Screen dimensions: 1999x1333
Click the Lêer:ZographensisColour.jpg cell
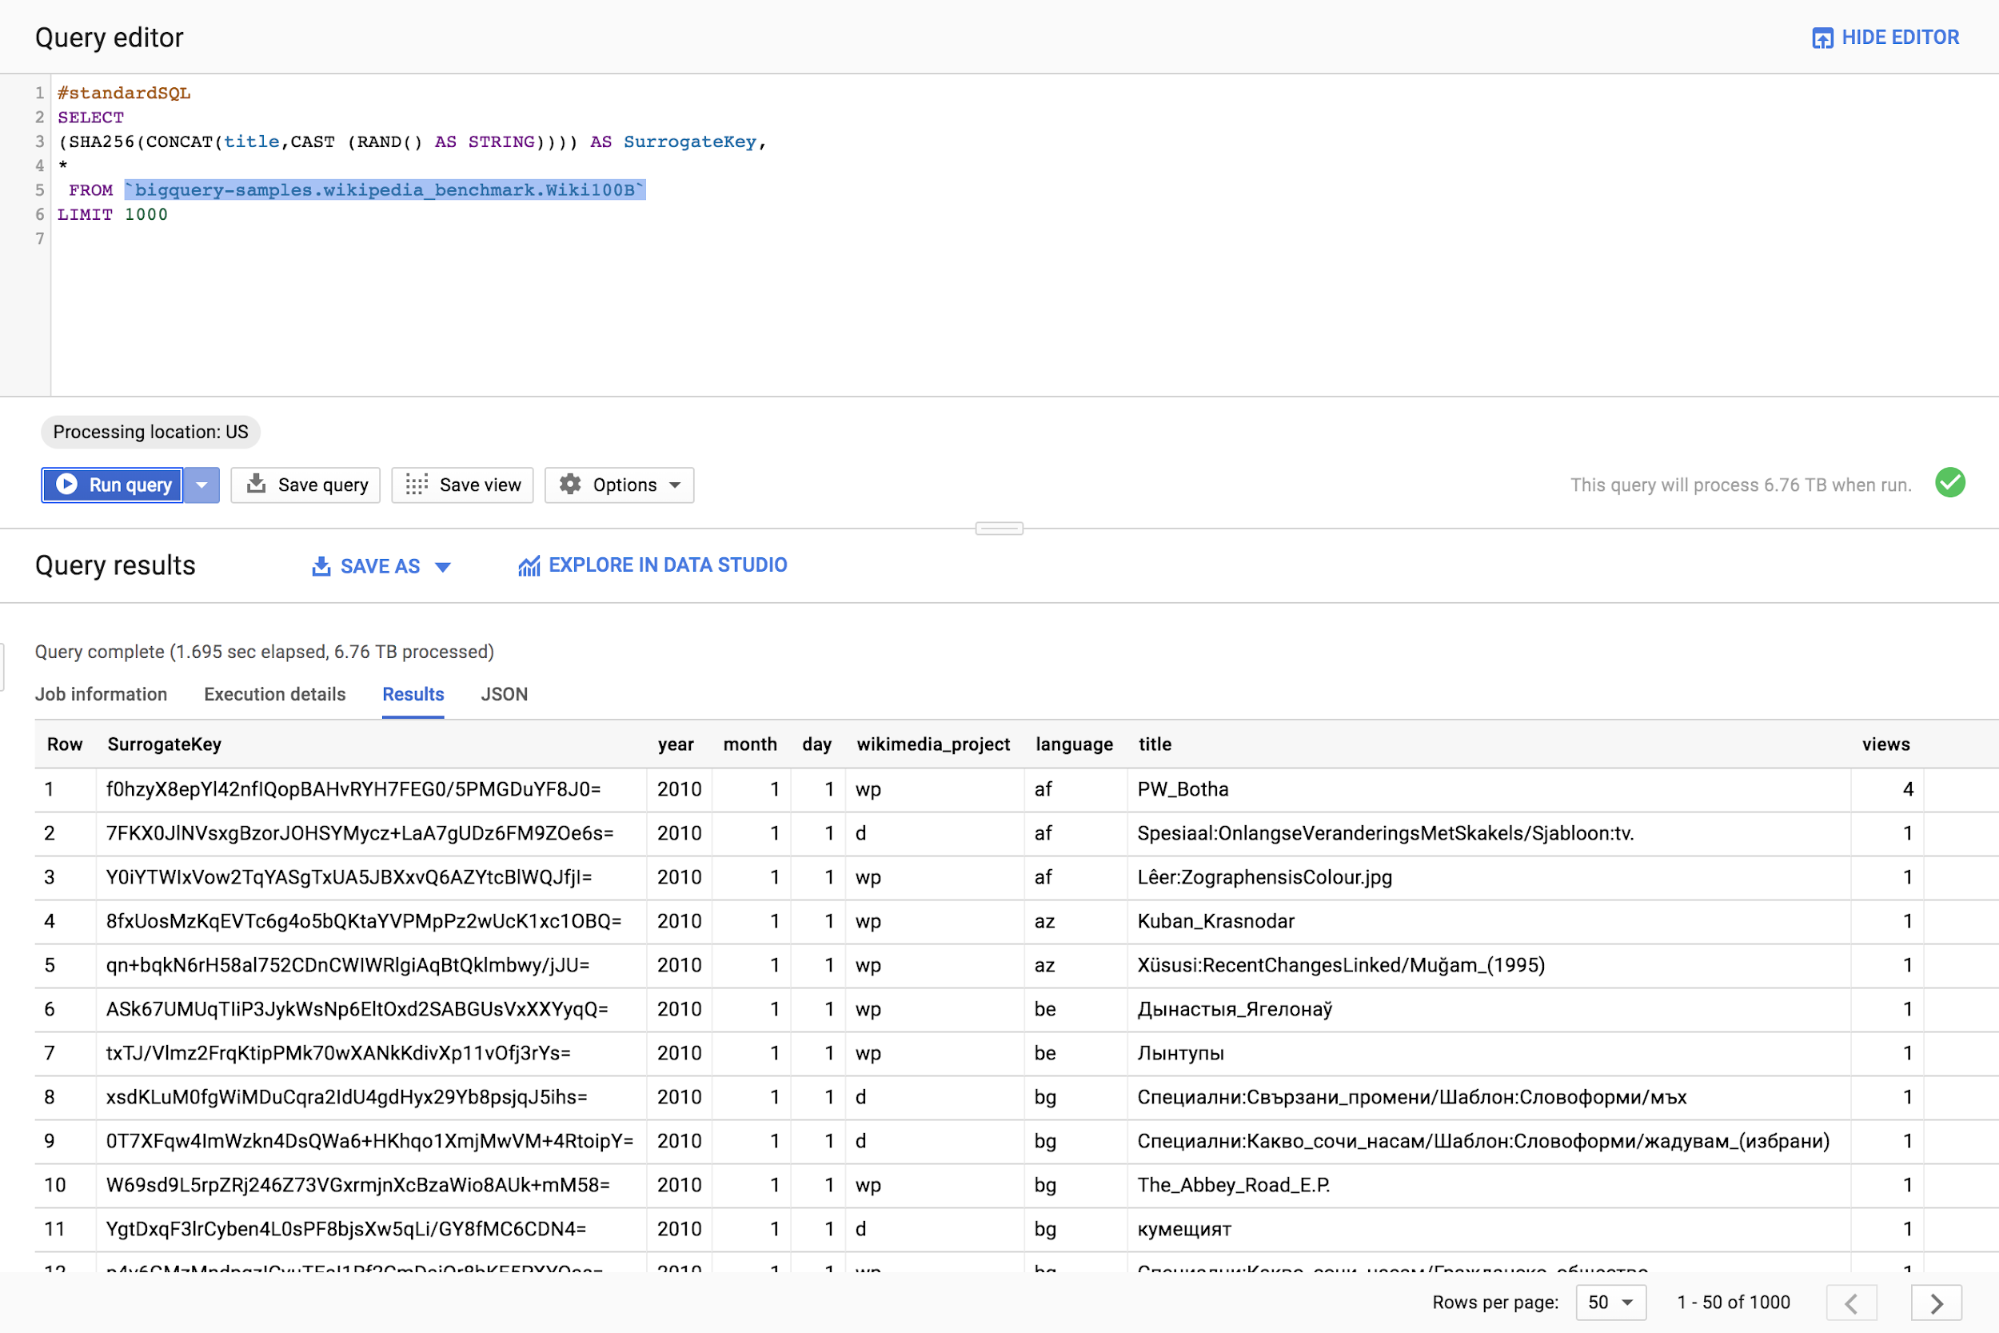(1264, 877)
